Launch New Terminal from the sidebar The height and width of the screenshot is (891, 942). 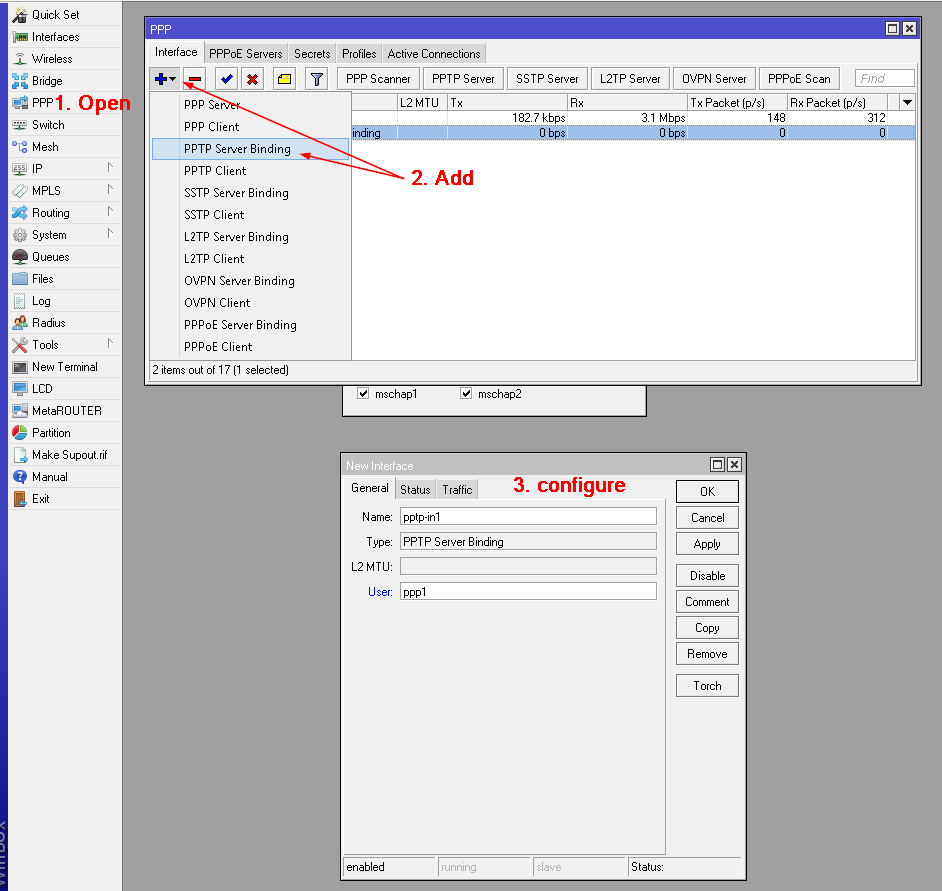coord(64,366)
